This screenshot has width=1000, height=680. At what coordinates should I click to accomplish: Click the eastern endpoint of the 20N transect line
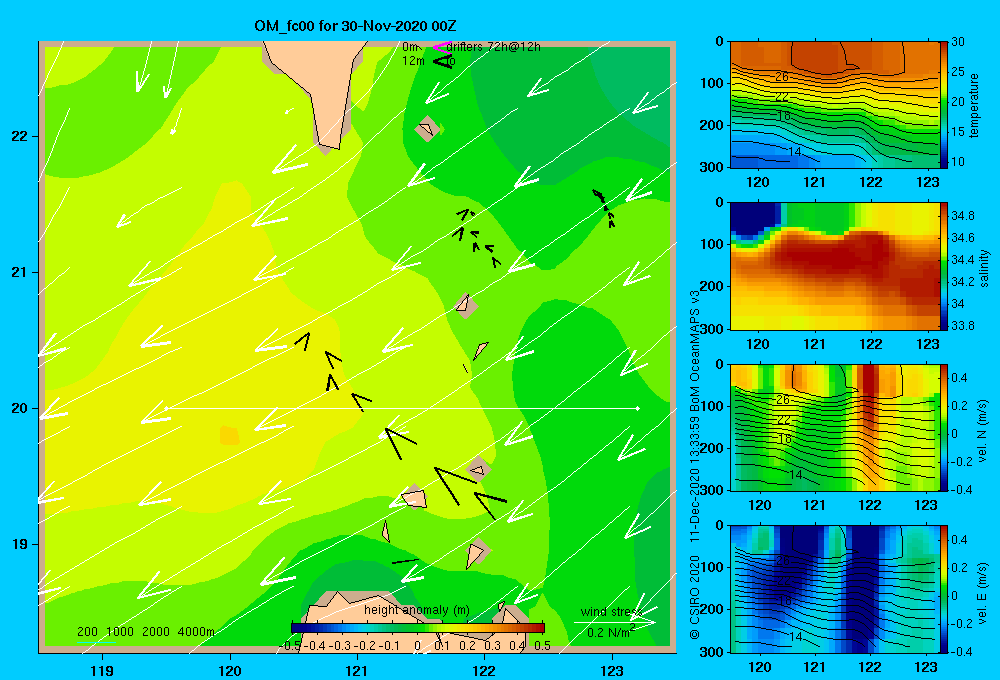637,408
